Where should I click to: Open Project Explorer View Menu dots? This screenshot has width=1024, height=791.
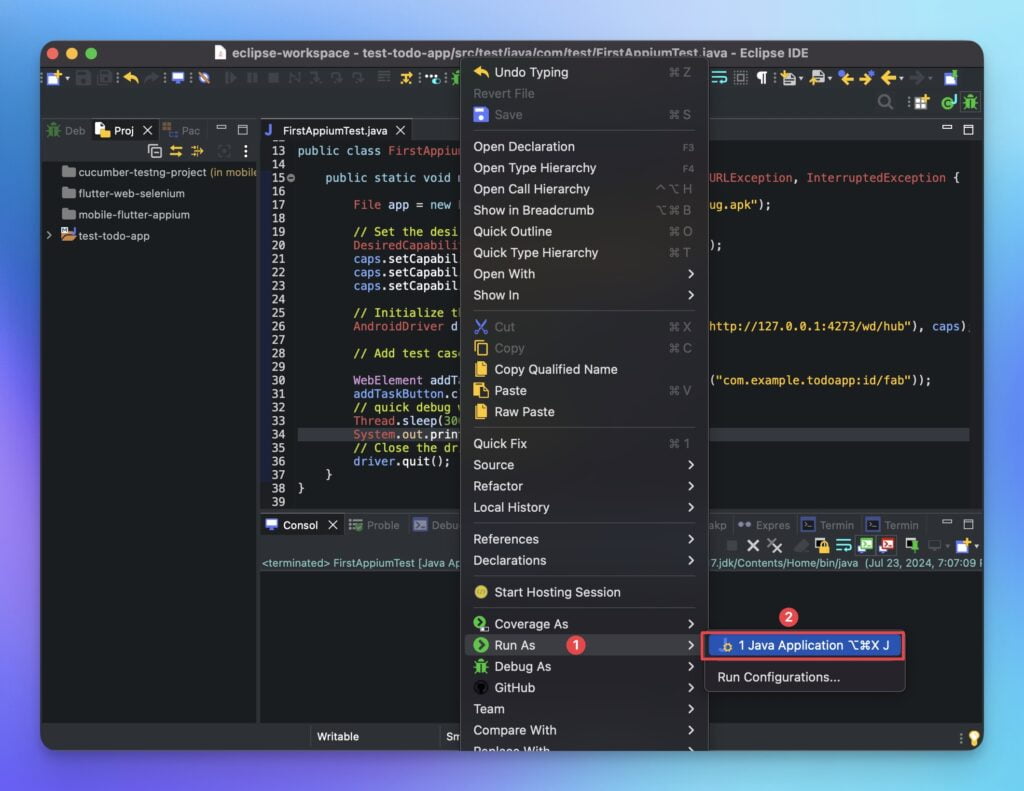tap(246, 151)
